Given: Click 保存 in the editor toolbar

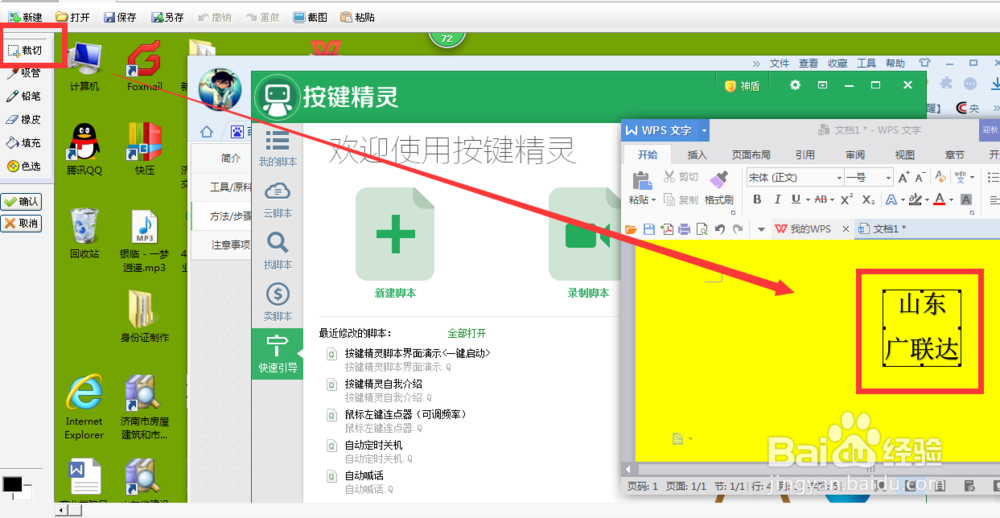Looking at the screenshot, I should (x=120, y=17).
